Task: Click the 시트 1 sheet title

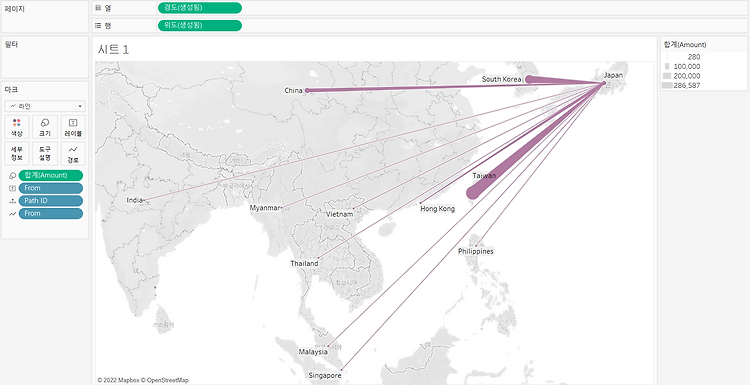Action: coord(113,49)
